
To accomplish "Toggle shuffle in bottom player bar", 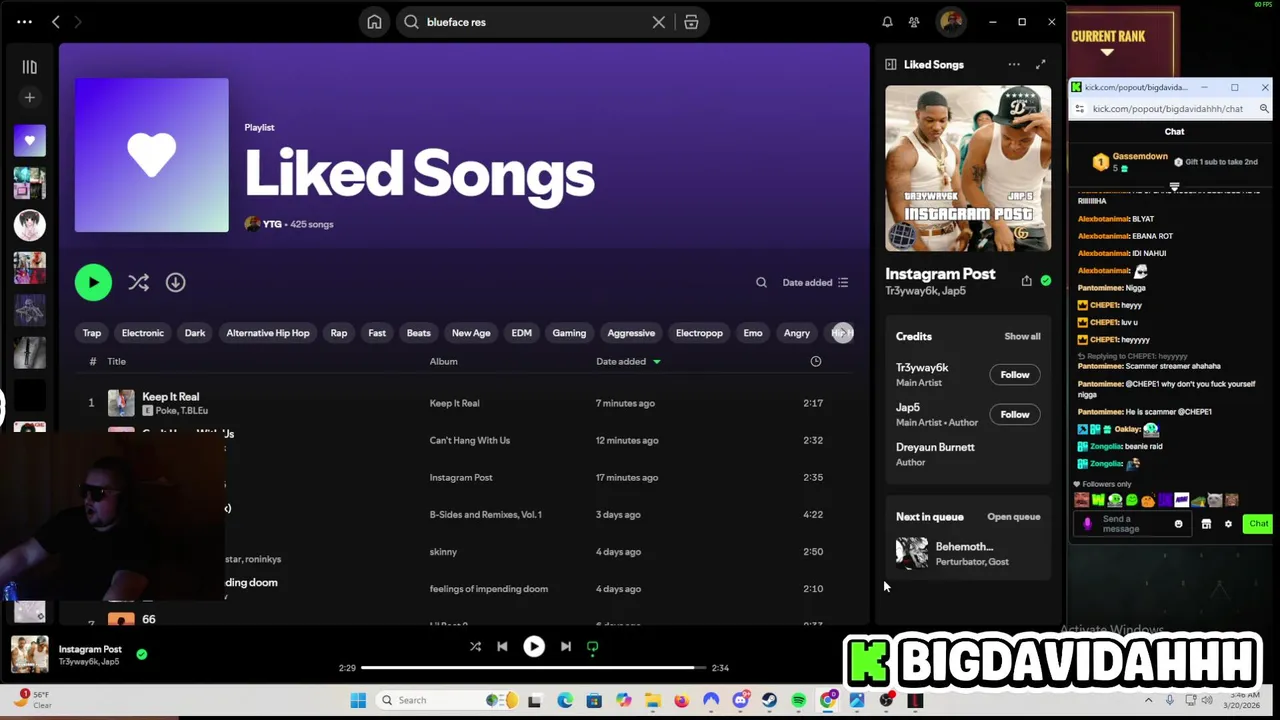I will (475, 646).
